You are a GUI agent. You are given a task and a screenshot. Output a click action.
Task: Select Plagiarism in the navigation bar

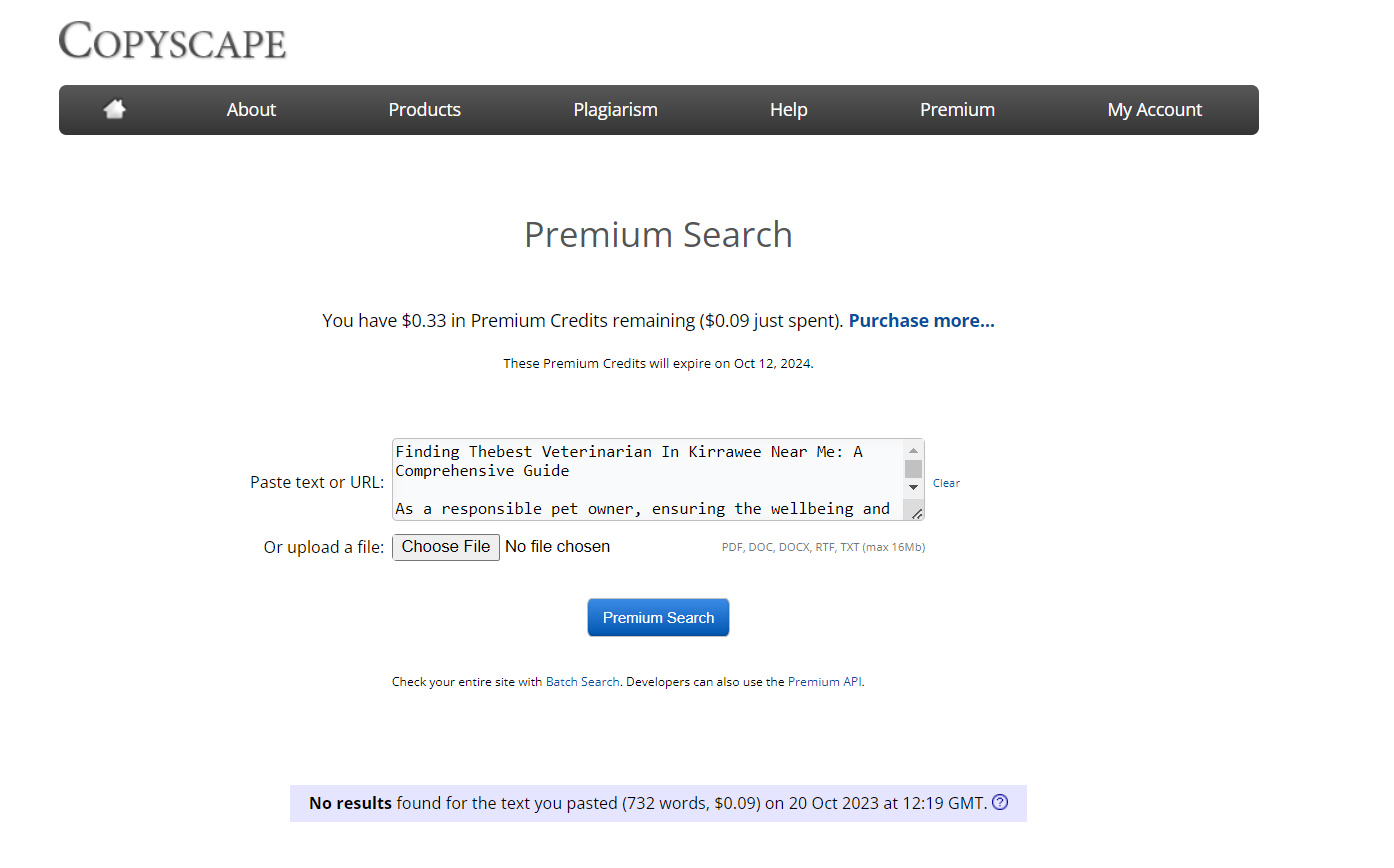pyautogui.click(x=615, y=110)
